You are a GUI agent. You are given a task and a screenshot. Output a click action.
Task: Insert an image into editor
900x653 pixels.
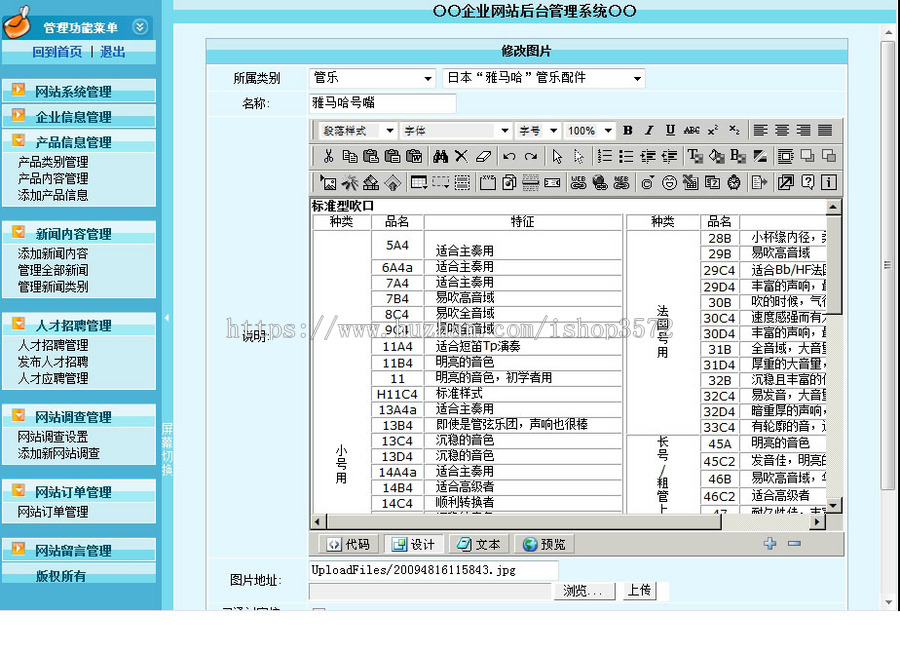click(328, 182)
